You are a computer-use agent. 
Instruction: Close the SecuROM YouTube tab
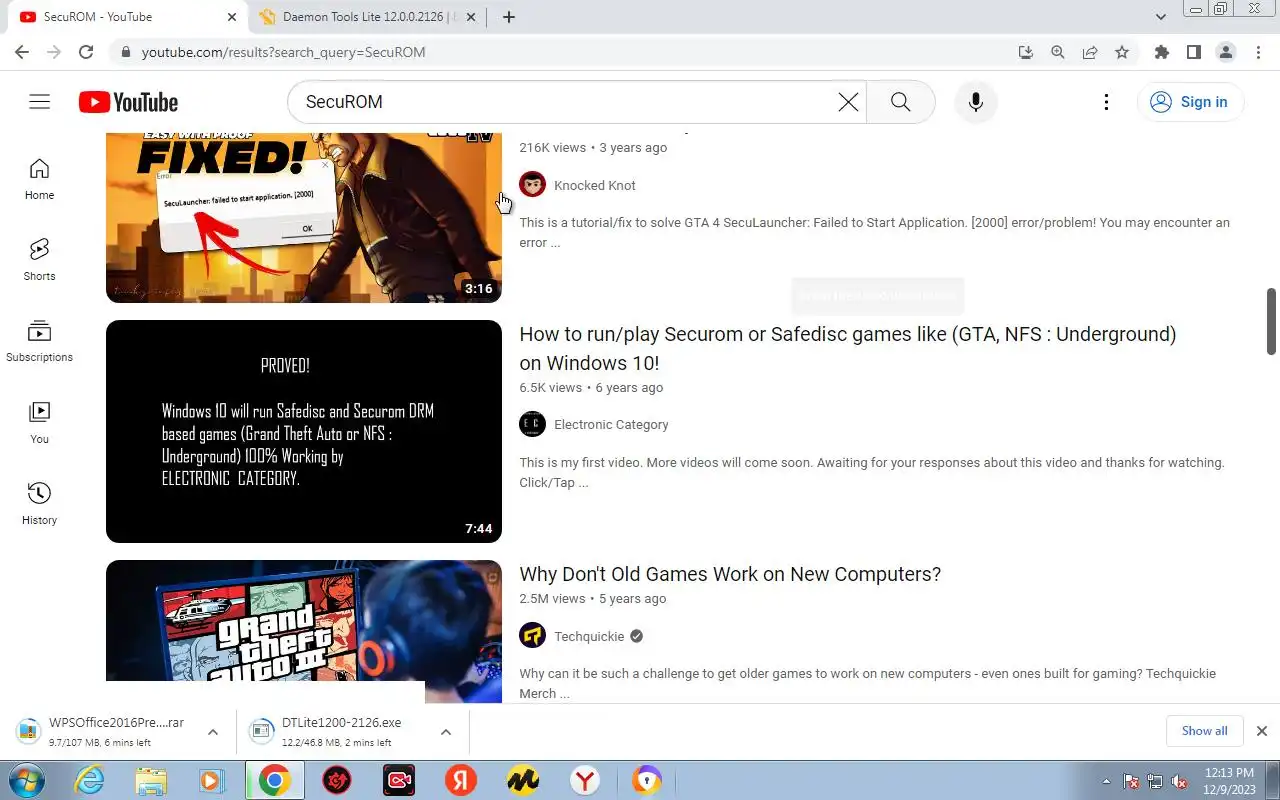pyautogui.click(x=231, y=17)
